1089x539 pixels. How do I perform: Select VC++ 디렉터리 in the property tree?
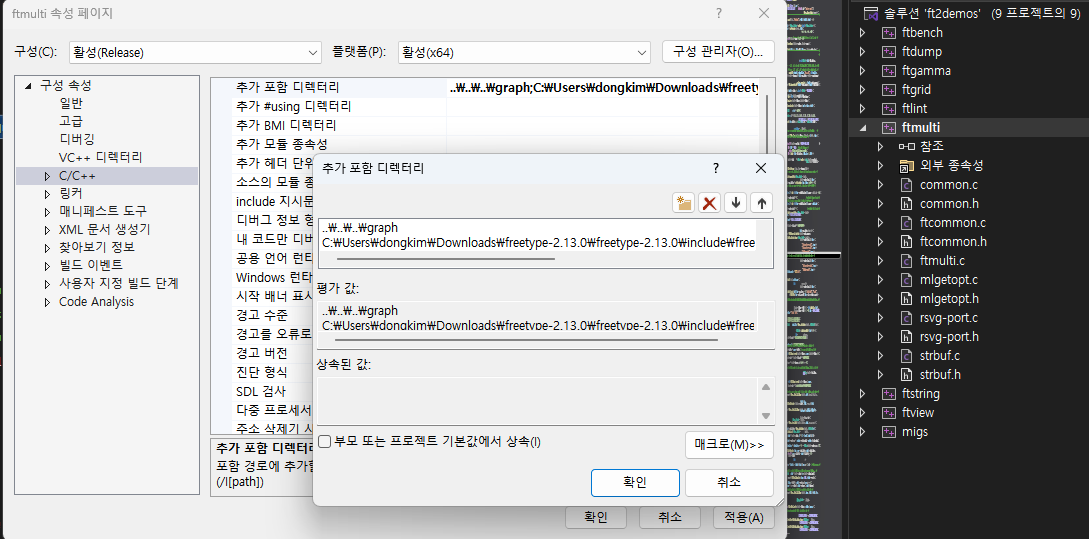[x=100, y=158]
